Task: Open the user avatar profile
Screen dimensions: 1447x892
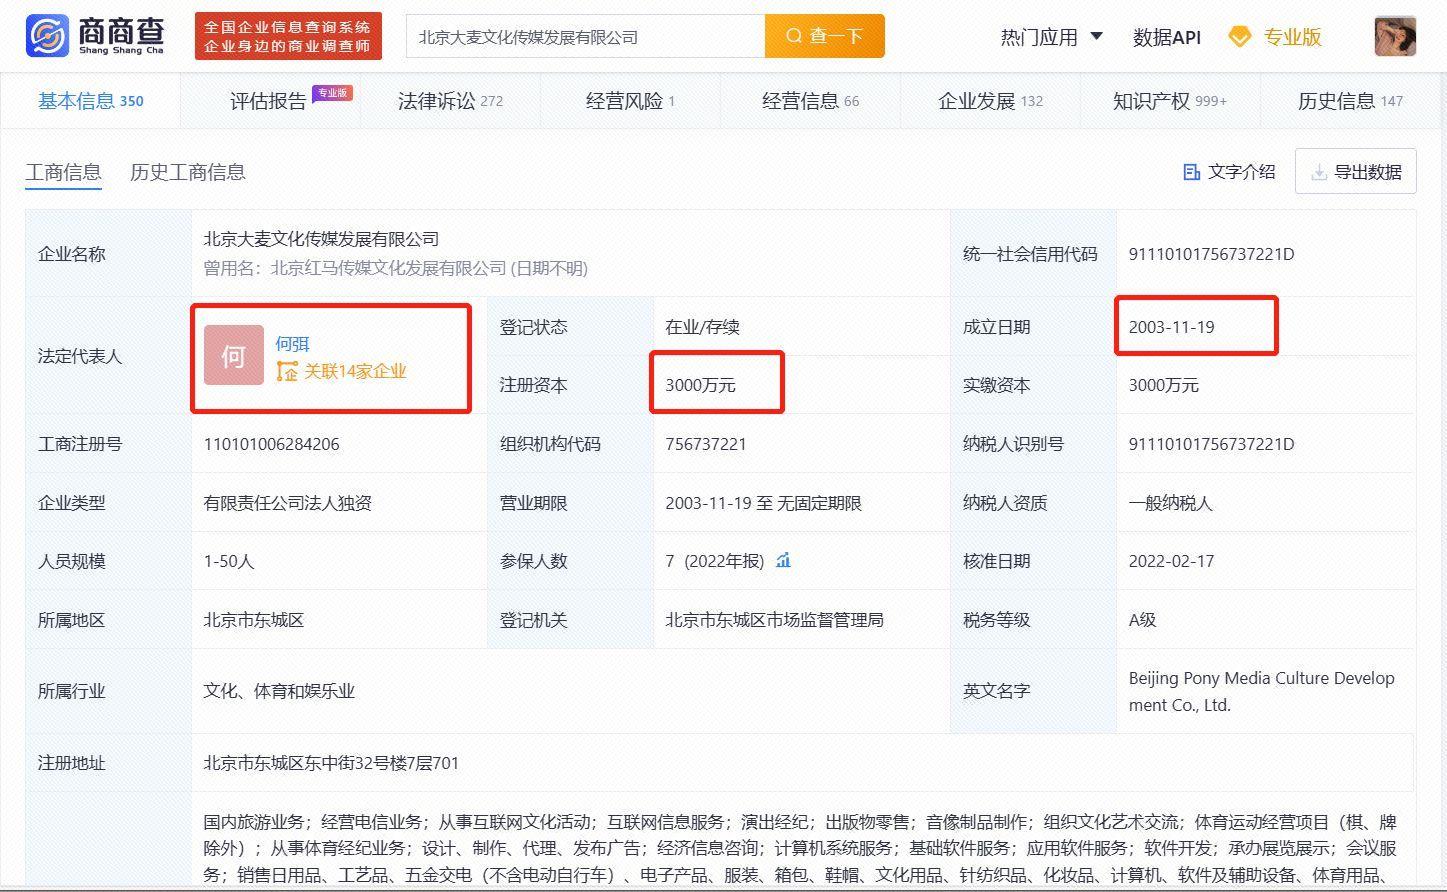Action: click(1395, 36)
